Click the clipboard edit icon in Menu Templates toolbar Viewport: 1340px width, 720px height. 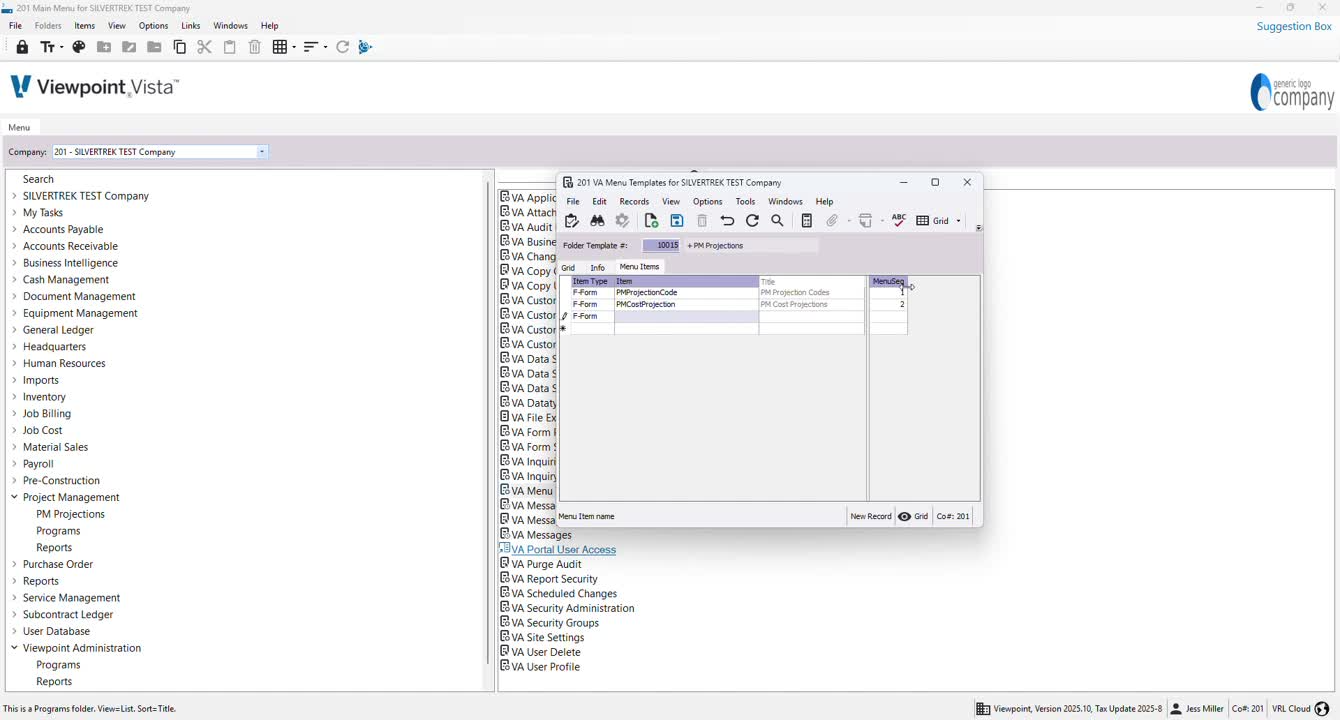tap(572, 221)
